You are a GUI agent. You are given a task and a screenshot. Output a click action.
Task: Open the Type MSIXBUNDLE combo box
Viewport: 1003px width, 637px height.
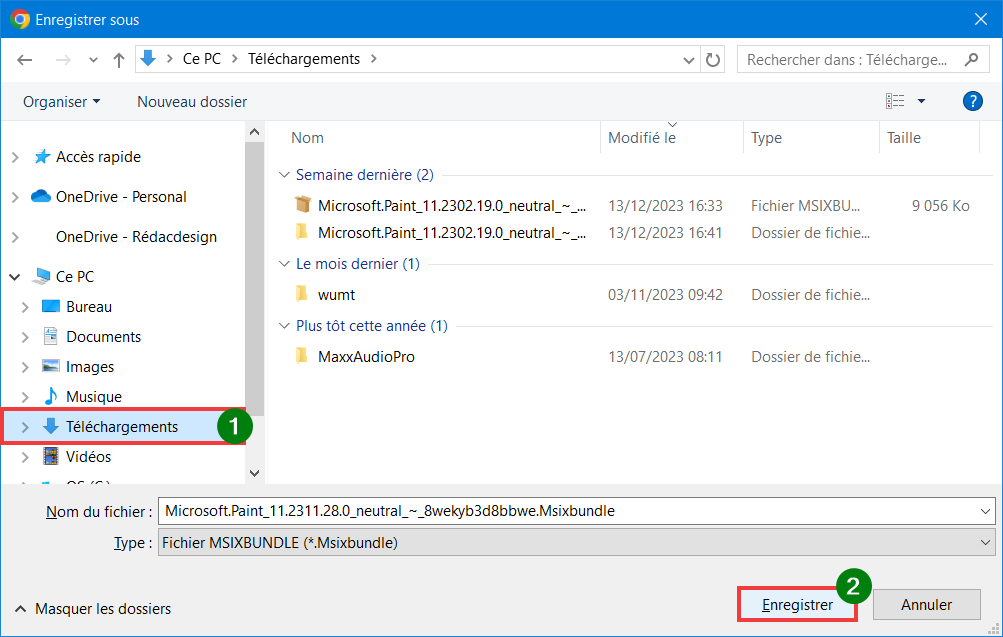click(576, 543)
